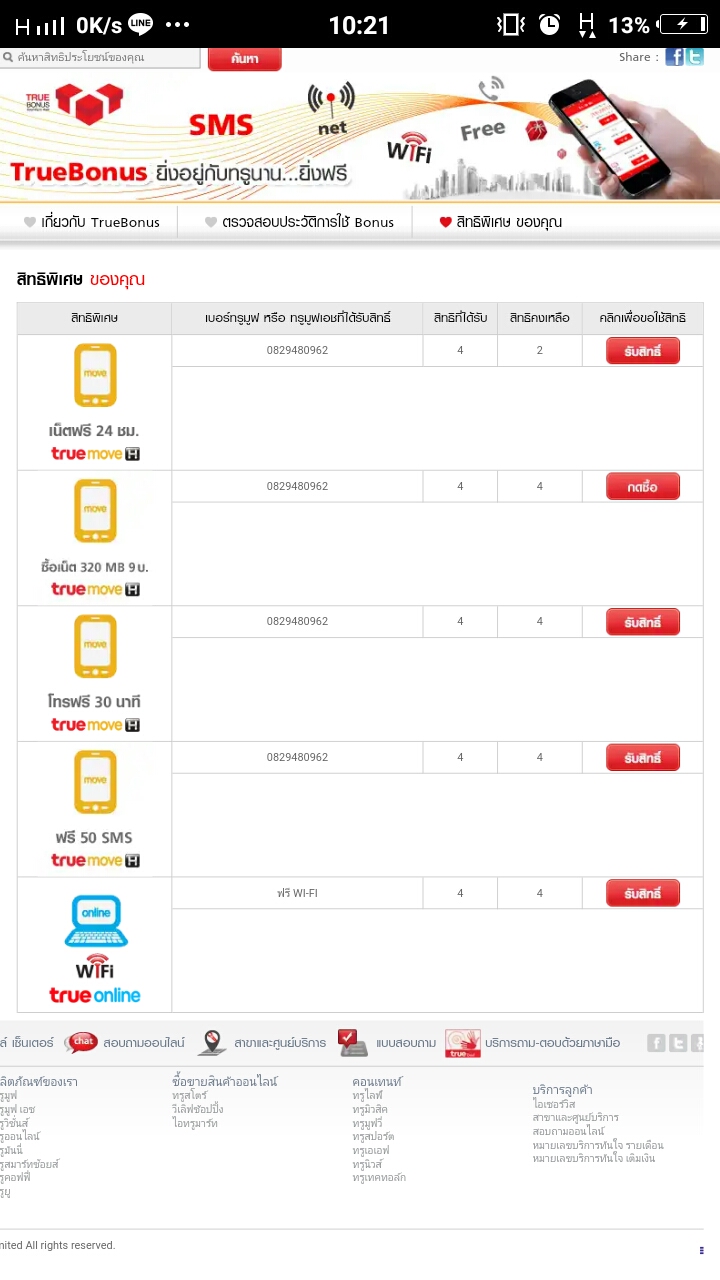Open the เกี่ยวกับ TrueBonus tab
Viewport: 720px width, 1280px height.
[x=92, y=222]
